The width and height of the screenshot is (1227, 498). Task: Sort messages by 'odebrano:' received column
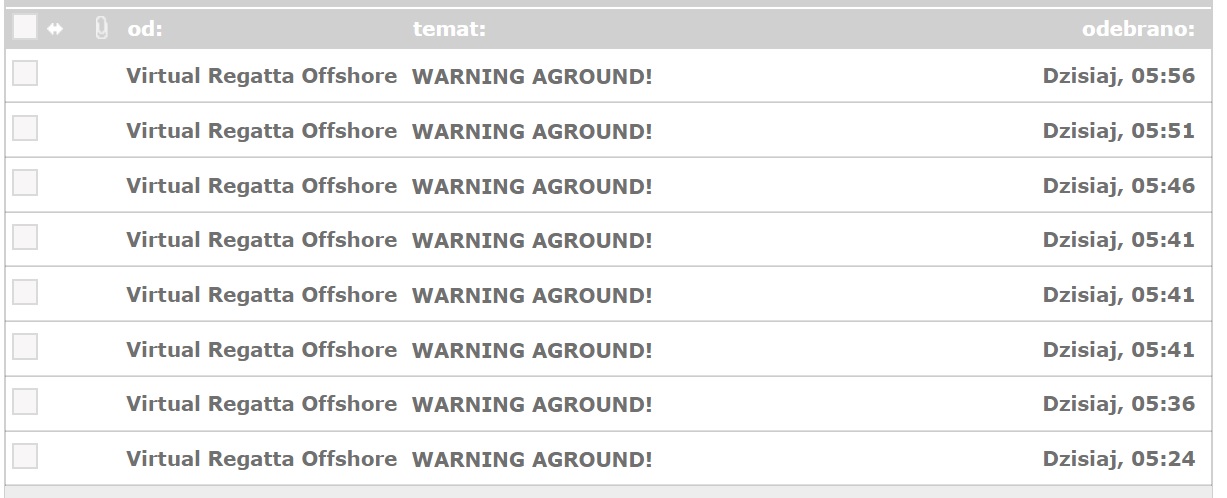[x=1139, y=30]
